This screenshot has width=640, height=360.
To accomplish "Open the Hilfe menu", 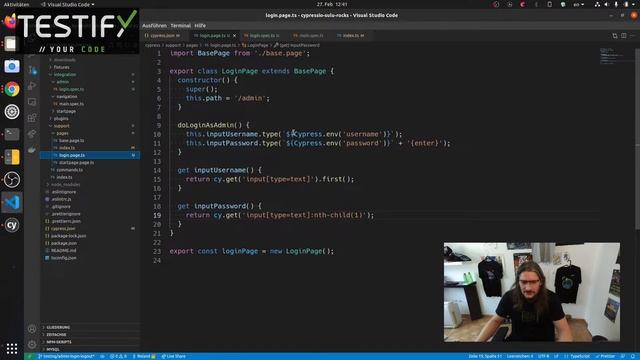I will [x=200, y=26].
